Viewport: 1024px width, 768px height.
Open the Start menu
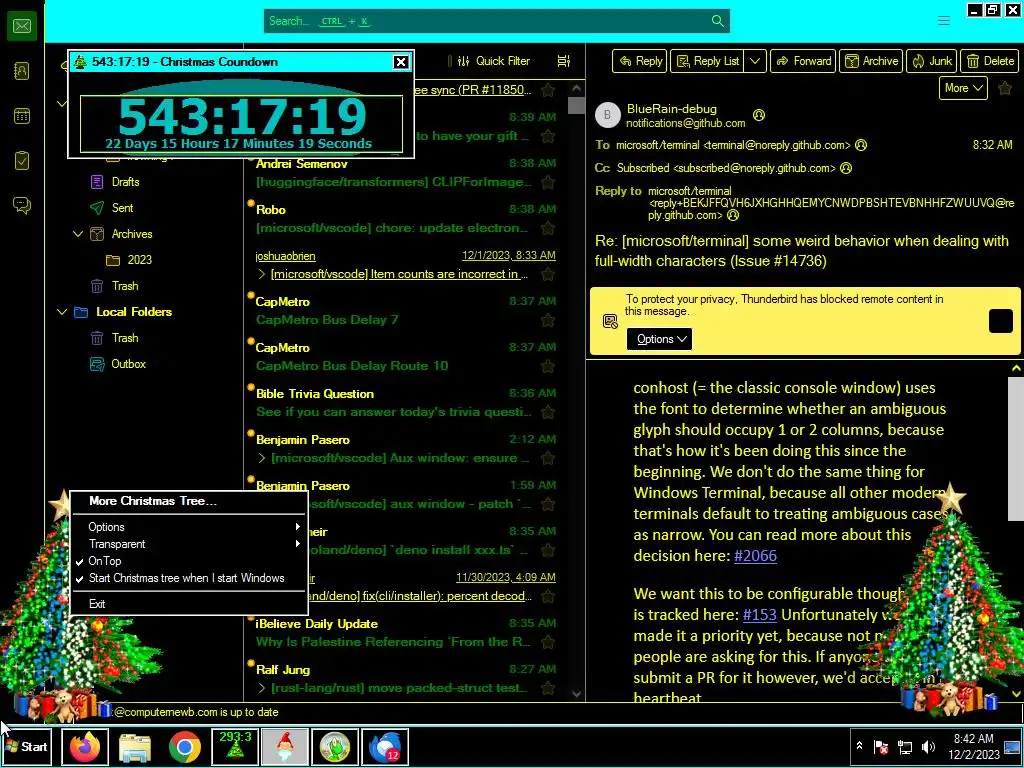pyautogui.click(x=26, y=746)
